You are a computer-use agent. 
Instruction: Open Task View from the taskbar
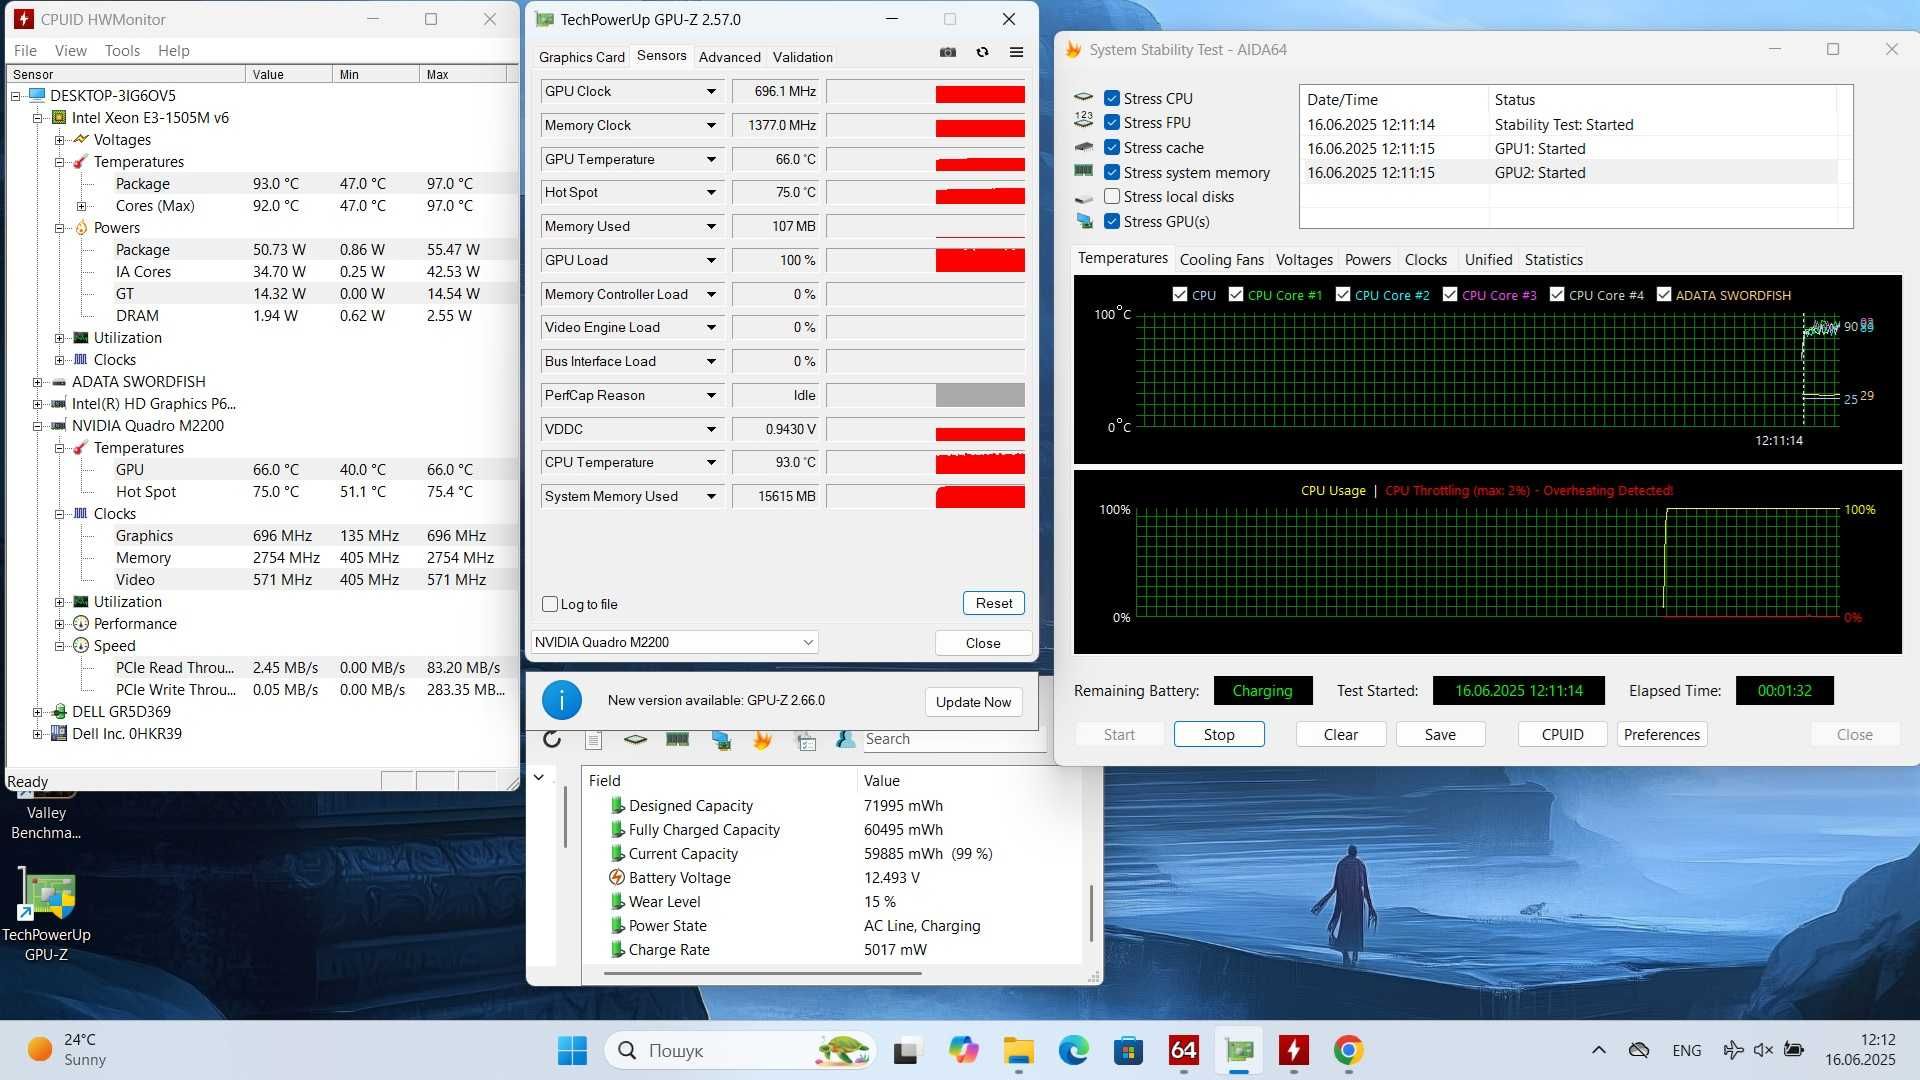pos(906,1050)
